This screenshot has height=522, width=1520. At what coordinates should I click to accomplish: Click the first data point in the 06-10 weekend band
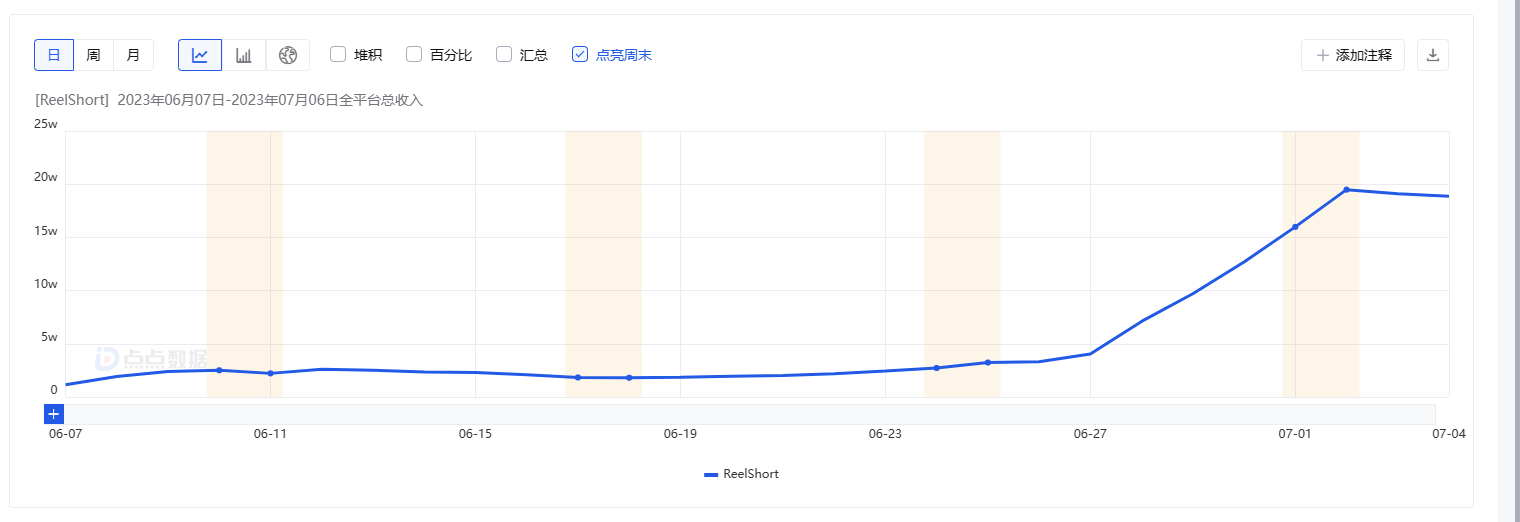click(219, 370)
